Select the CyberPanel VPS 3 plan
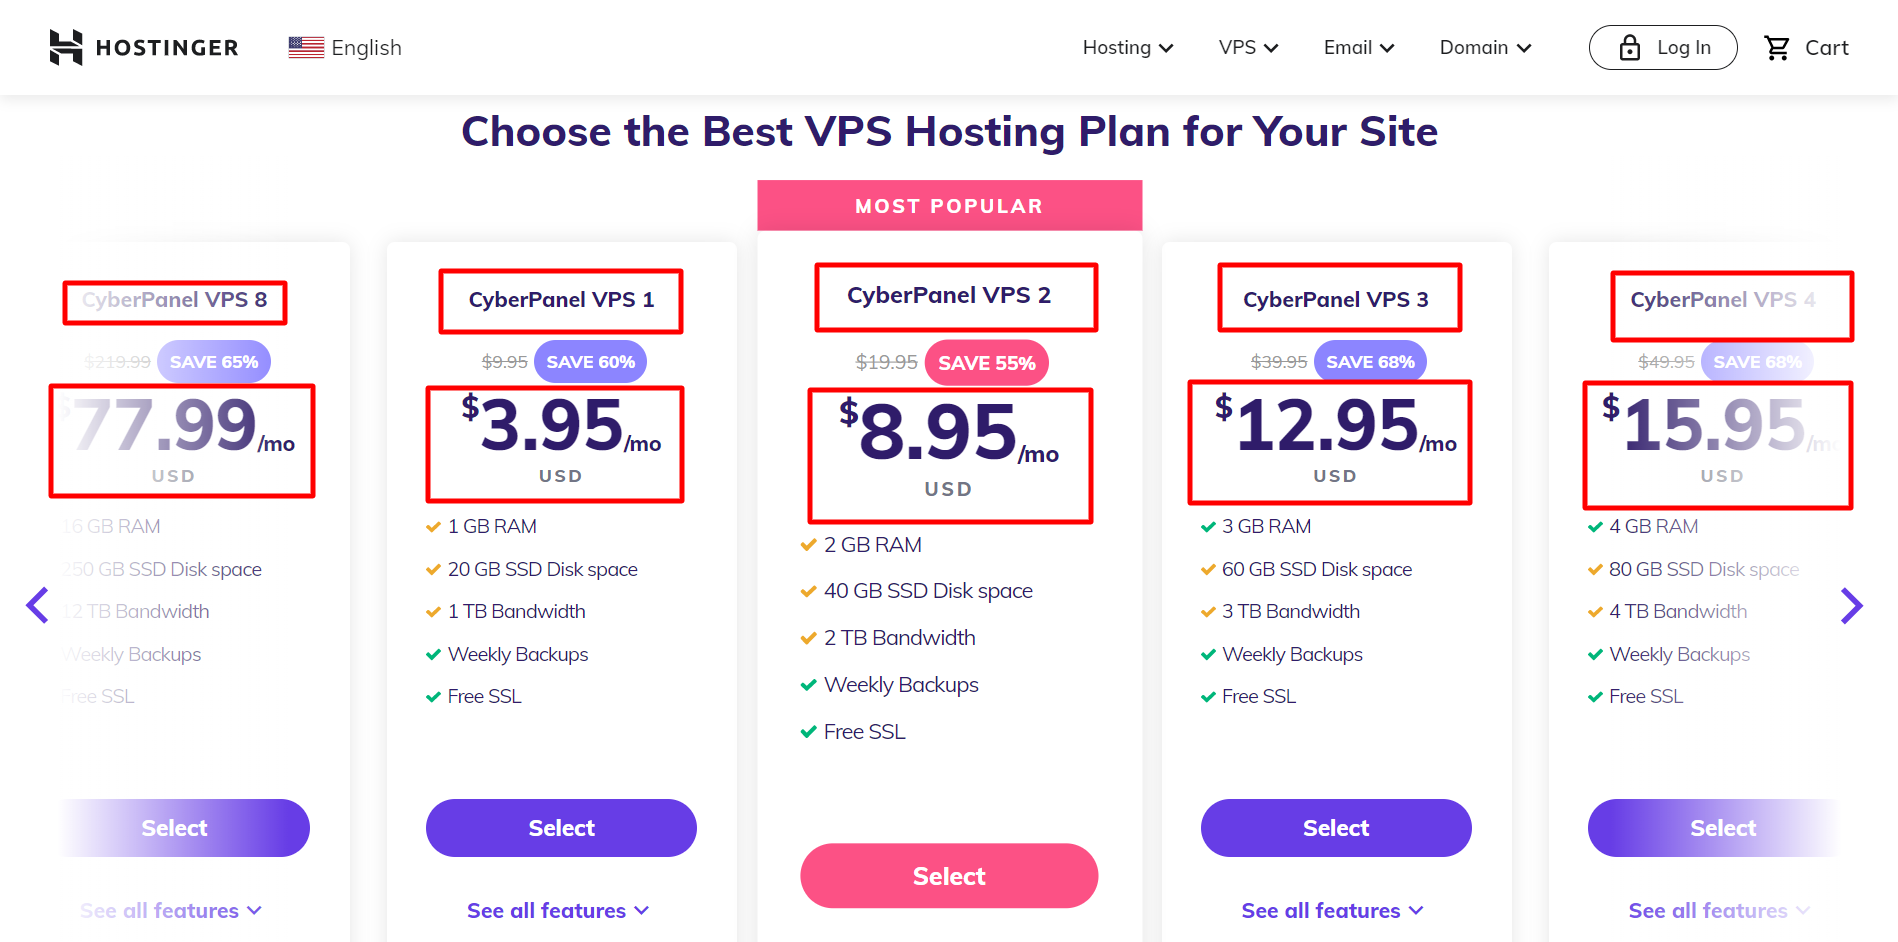The height and width of the screenshot is (942, 1898). click(x=1336, y=828)
